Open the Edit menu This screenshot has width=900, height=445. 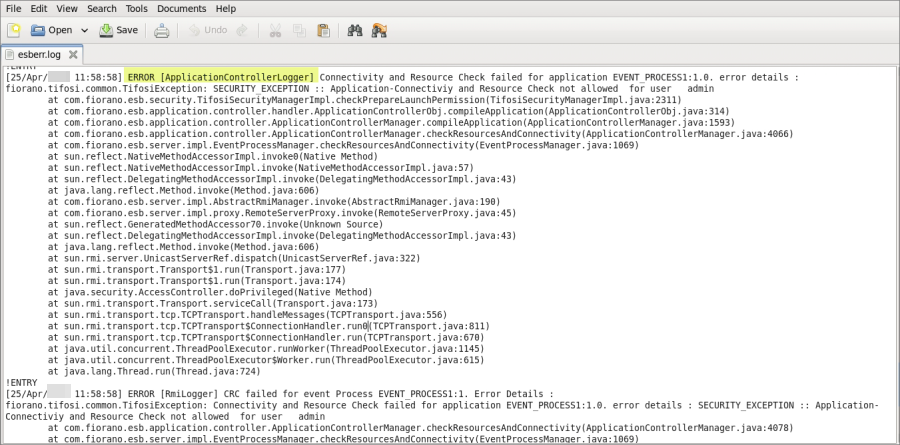tap(39, 8)
